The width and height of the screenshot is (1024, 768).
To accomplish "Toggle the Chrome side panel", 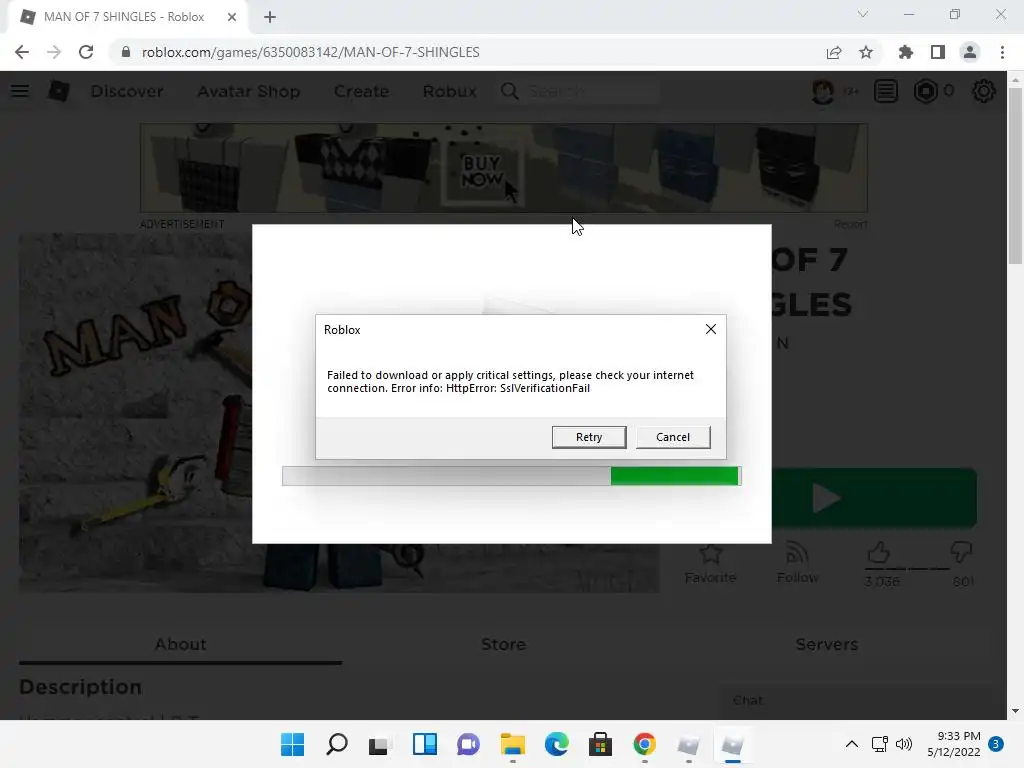I will coord(938,52).
